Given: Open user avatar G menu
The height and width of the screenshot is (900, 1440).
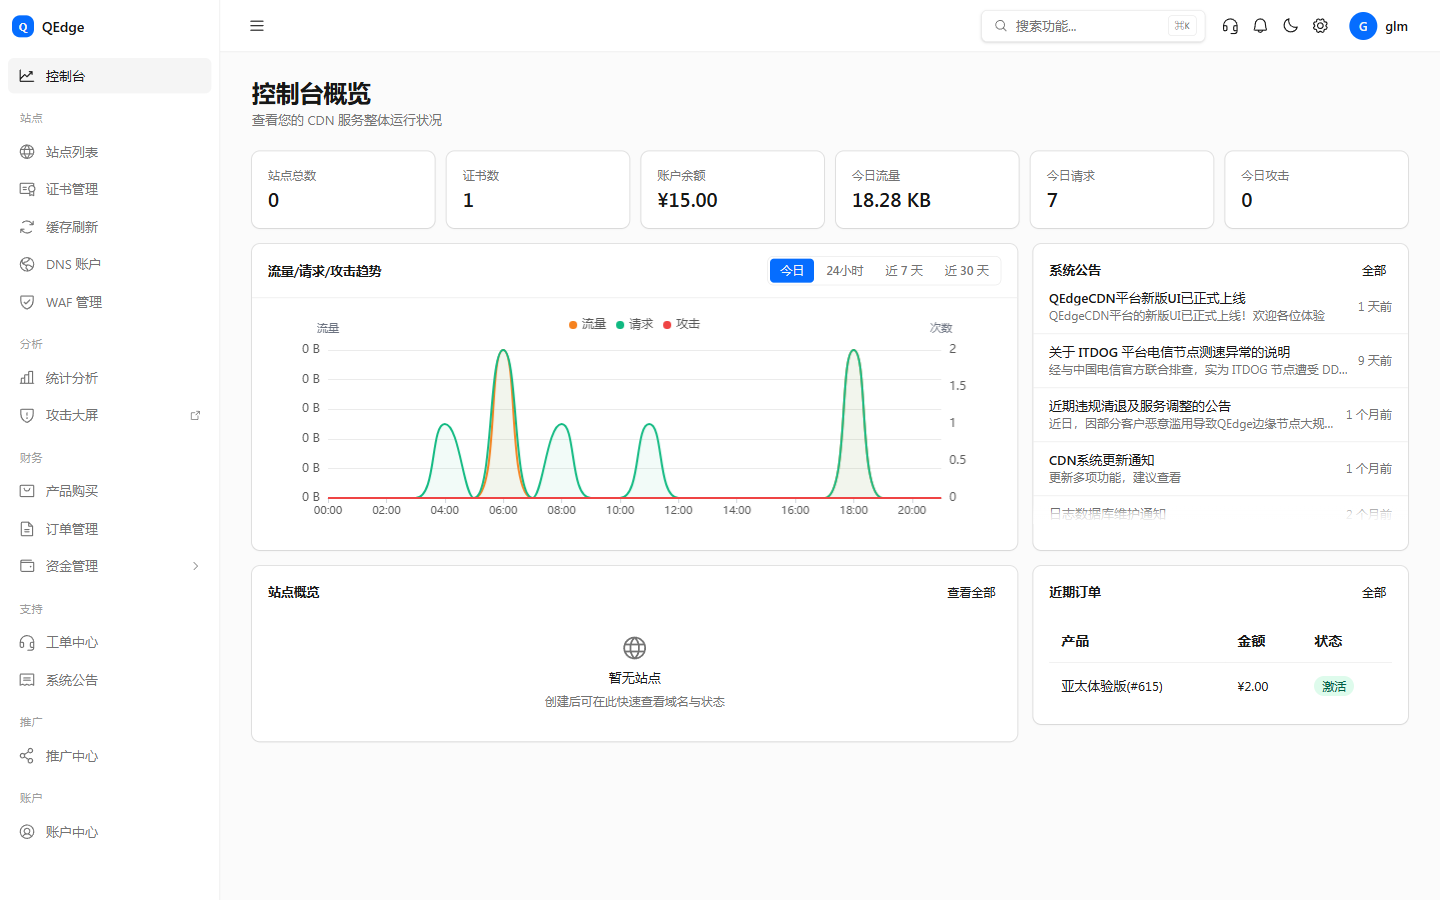Looking at the screenshot, I should tap(1363, 26).
